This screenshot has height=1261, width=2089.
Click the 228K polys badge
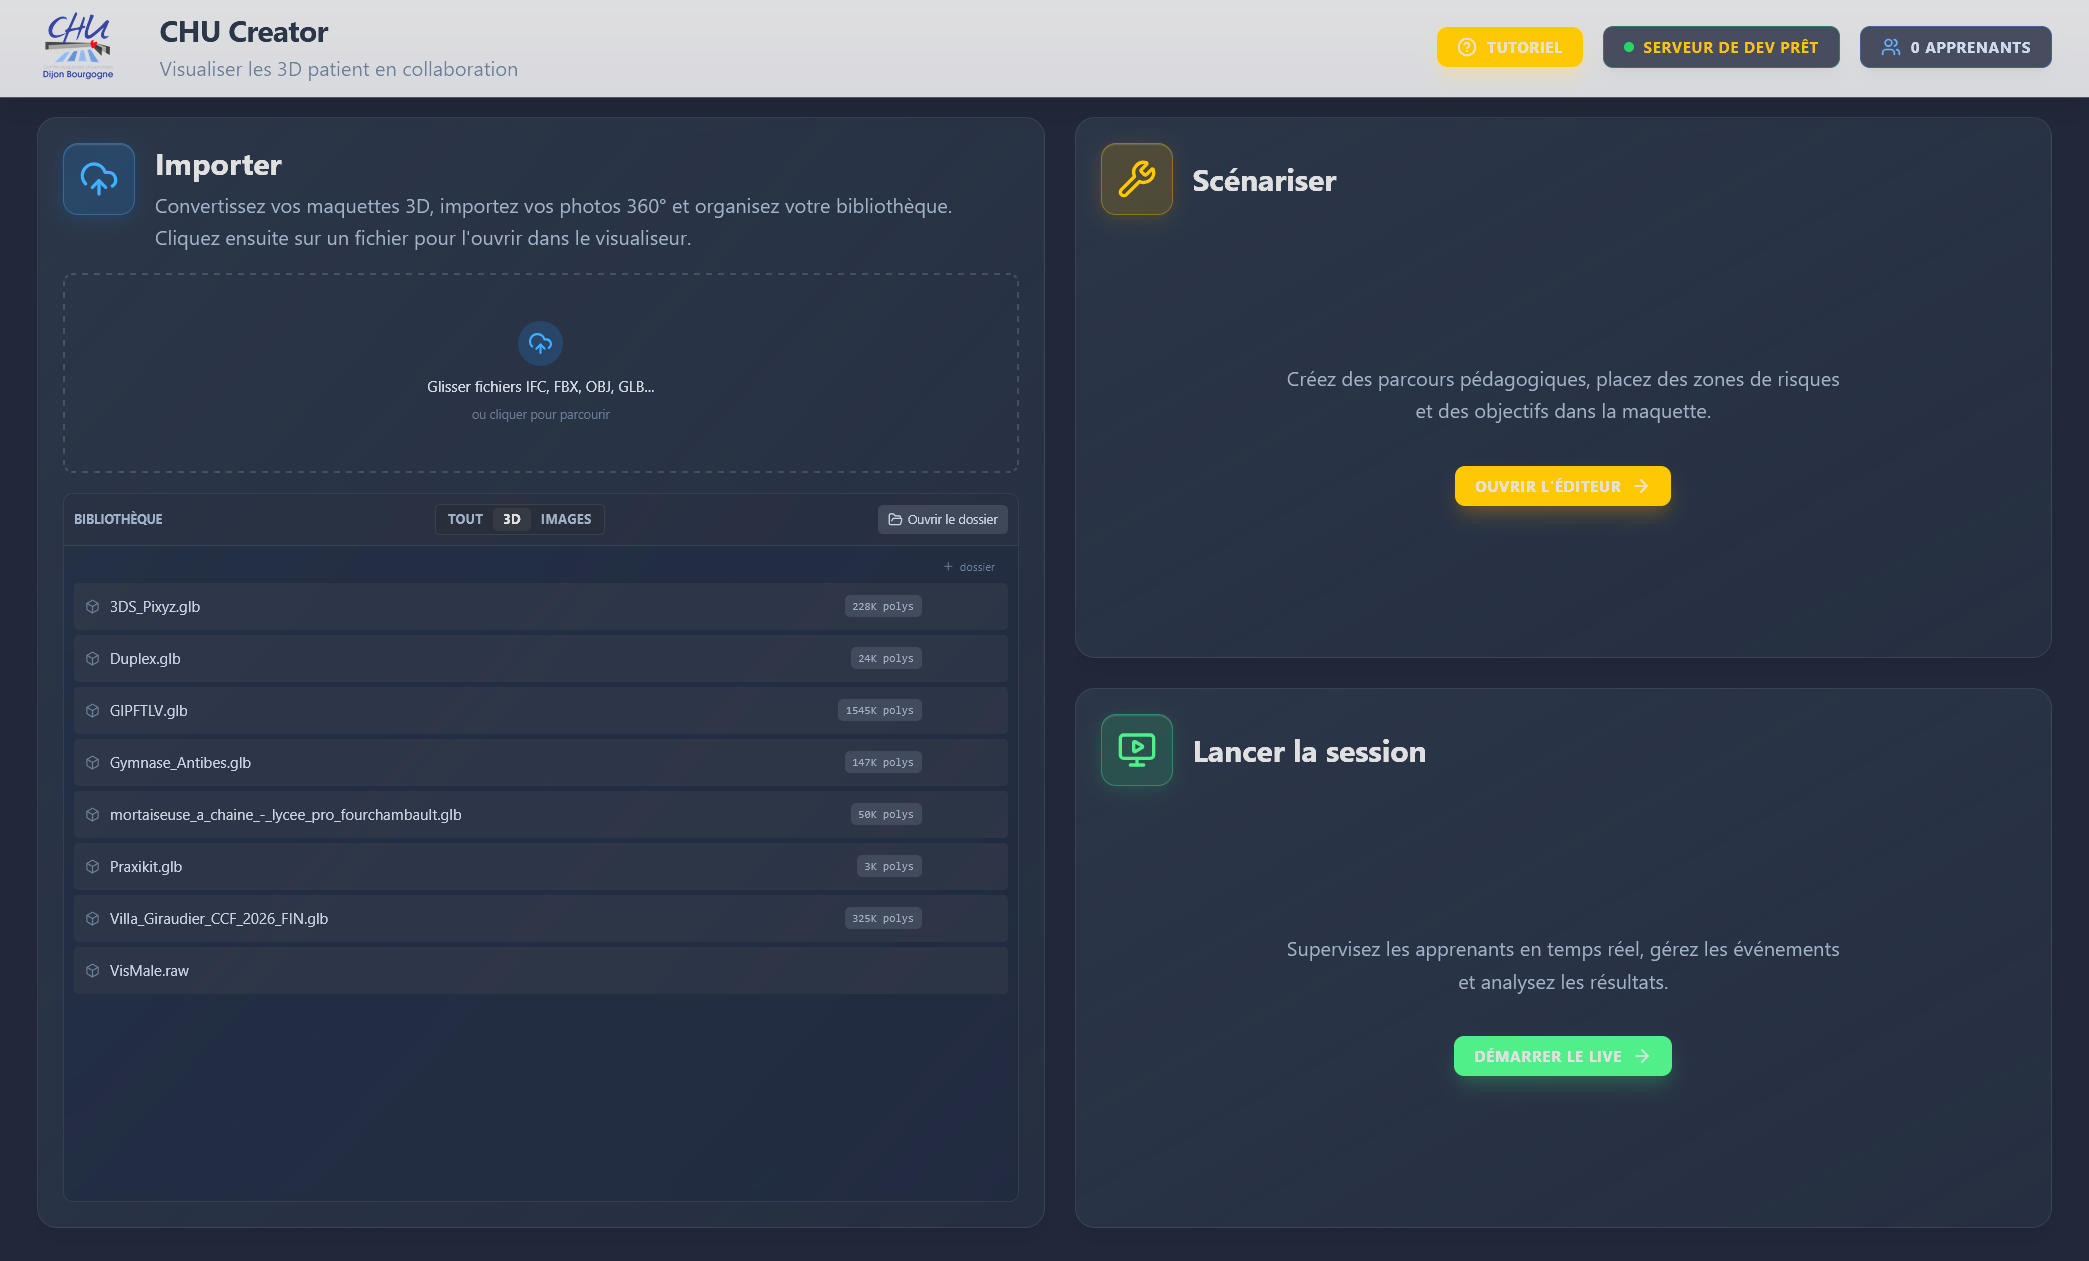(883, 607)
